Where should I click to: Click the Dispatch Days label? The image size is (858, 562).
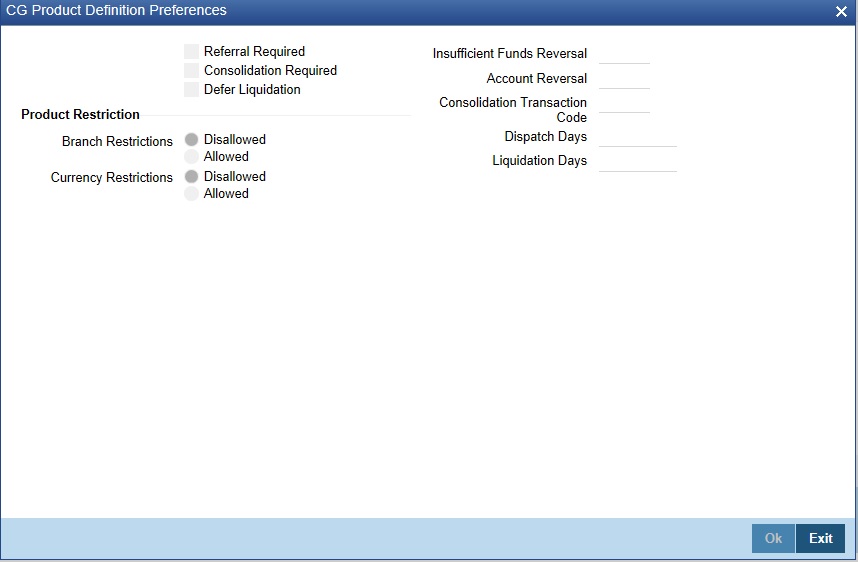coord(546,137)
